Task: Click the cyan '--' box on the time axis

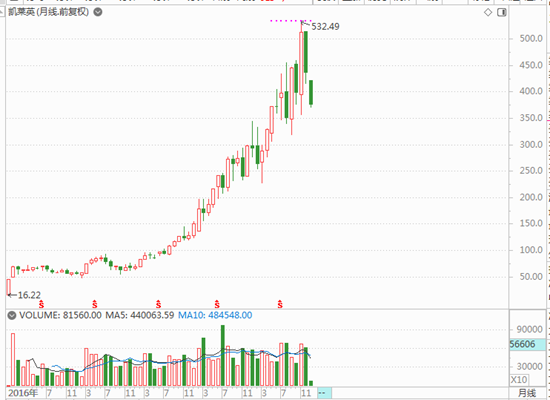Action: tap(324, 393)
